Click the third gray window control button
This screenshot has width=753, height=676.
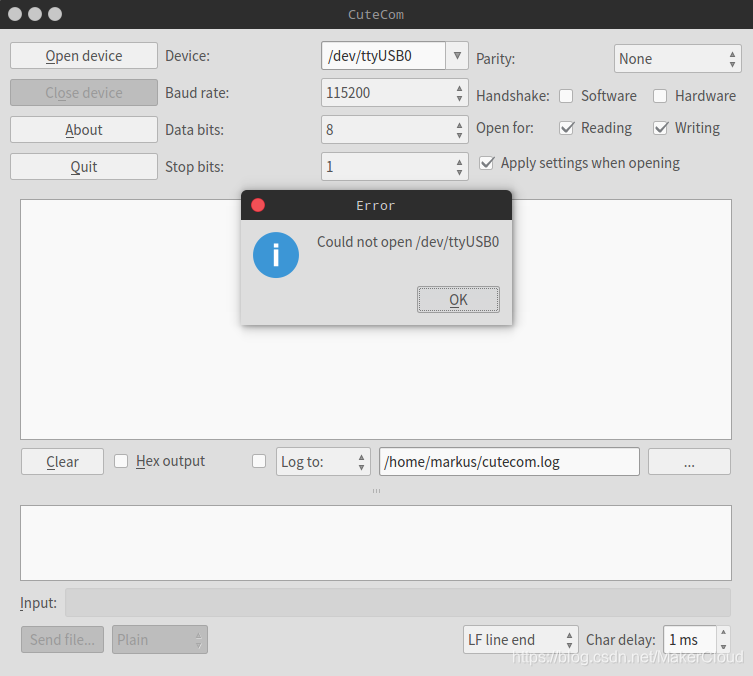(x=55, y=14)
